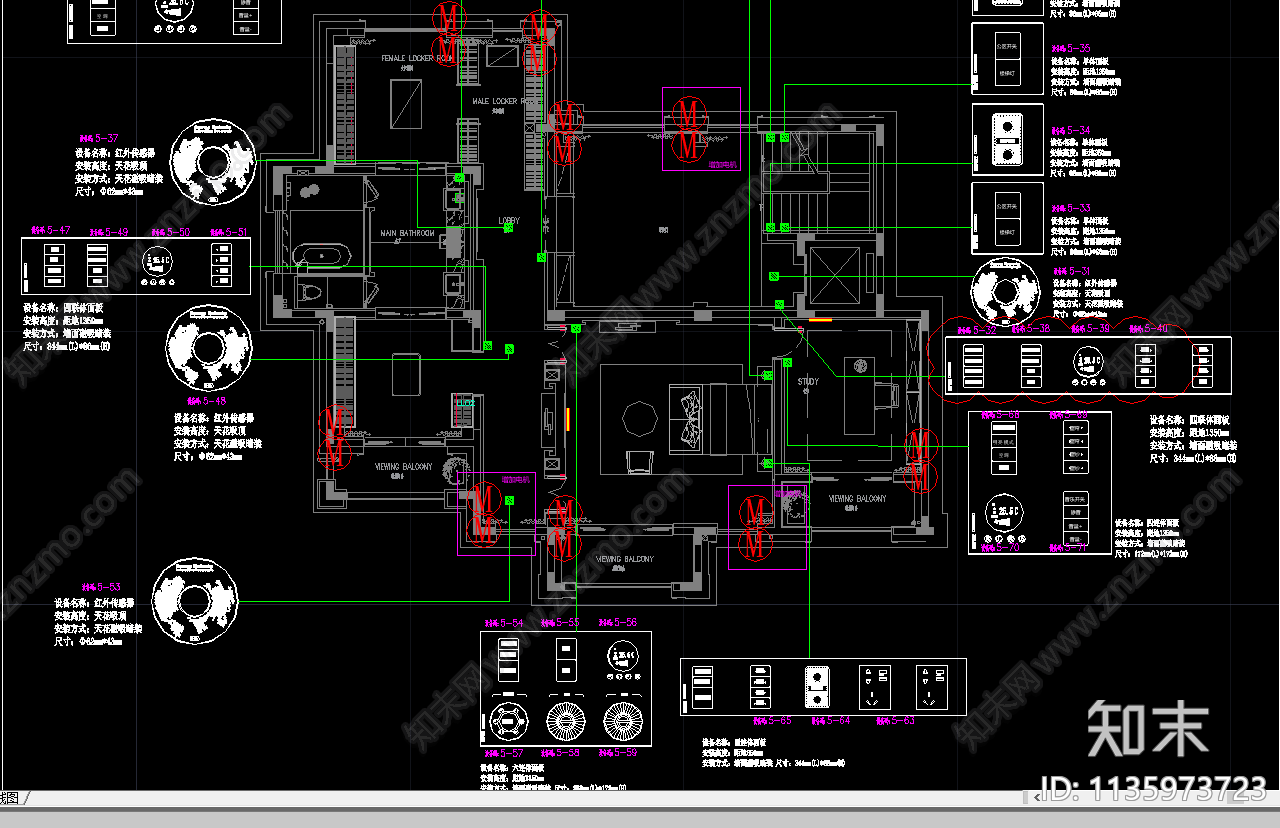
Task: Select the two-button panel under 5-55
Action: point(566,659)
